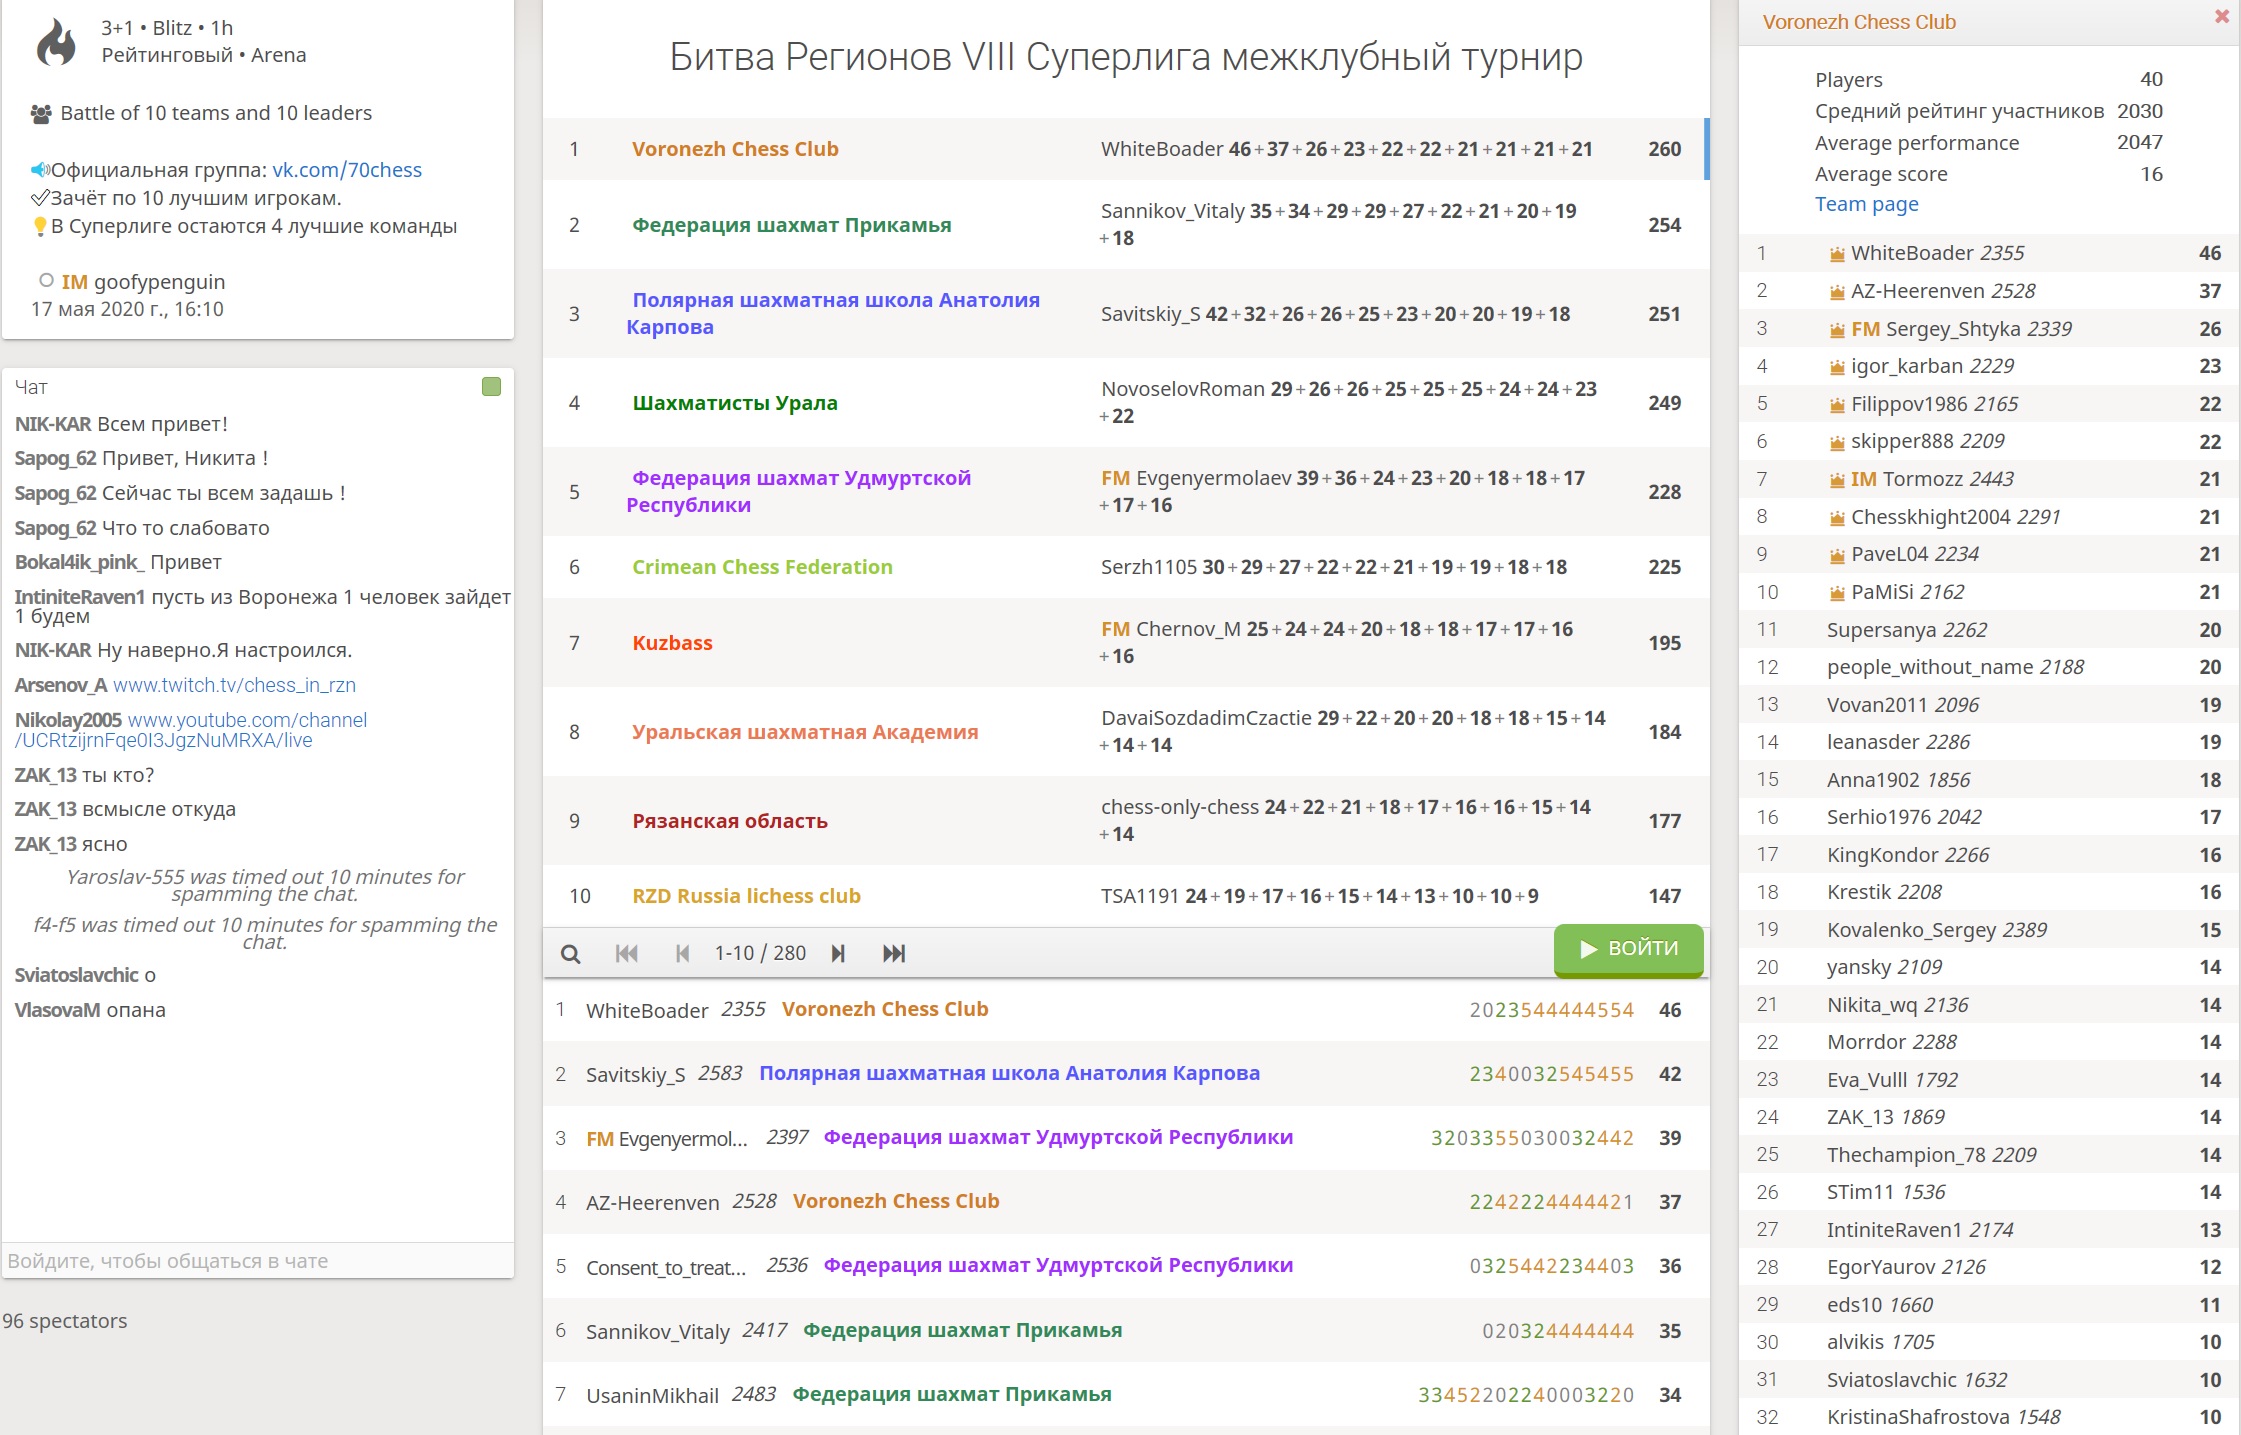
Task: Click Supersanya in the club player list
Action: point(1990,630)
